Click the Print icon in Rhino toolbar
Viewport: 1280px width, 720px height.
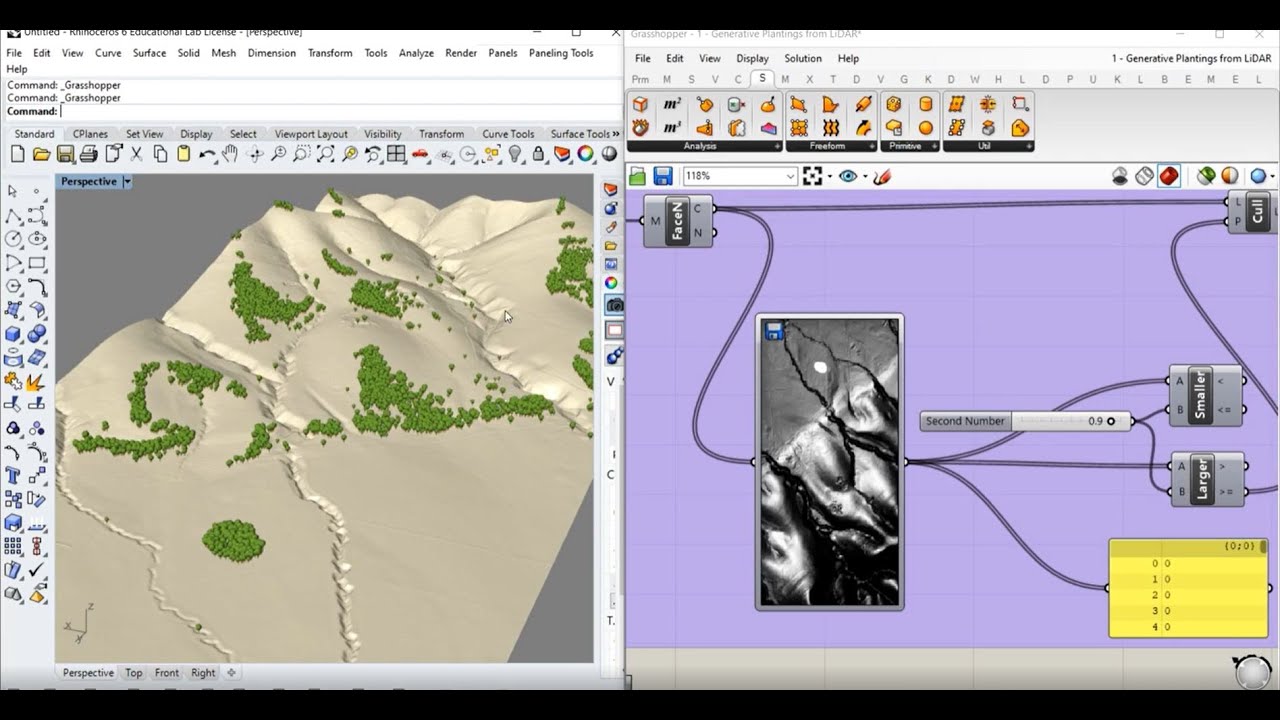pyautogui.click(x=88, y=154)
